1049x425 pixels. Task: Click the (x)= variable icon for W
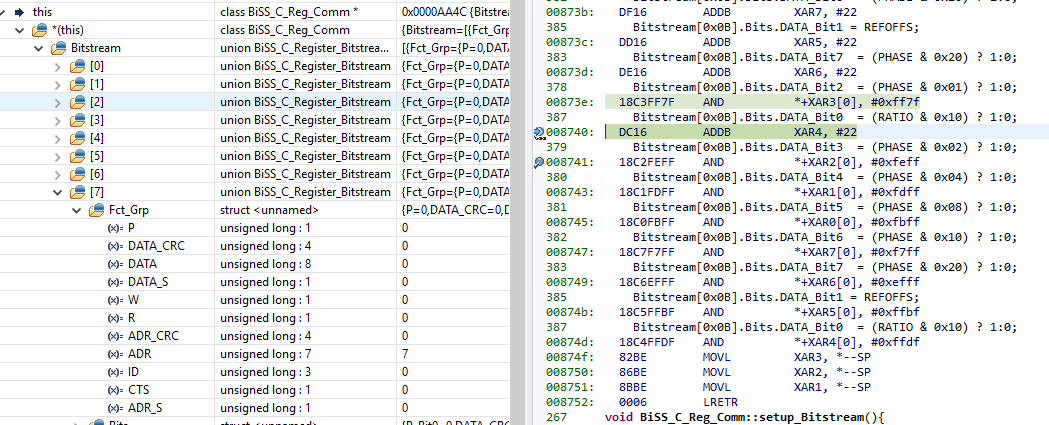coord(115,300)
